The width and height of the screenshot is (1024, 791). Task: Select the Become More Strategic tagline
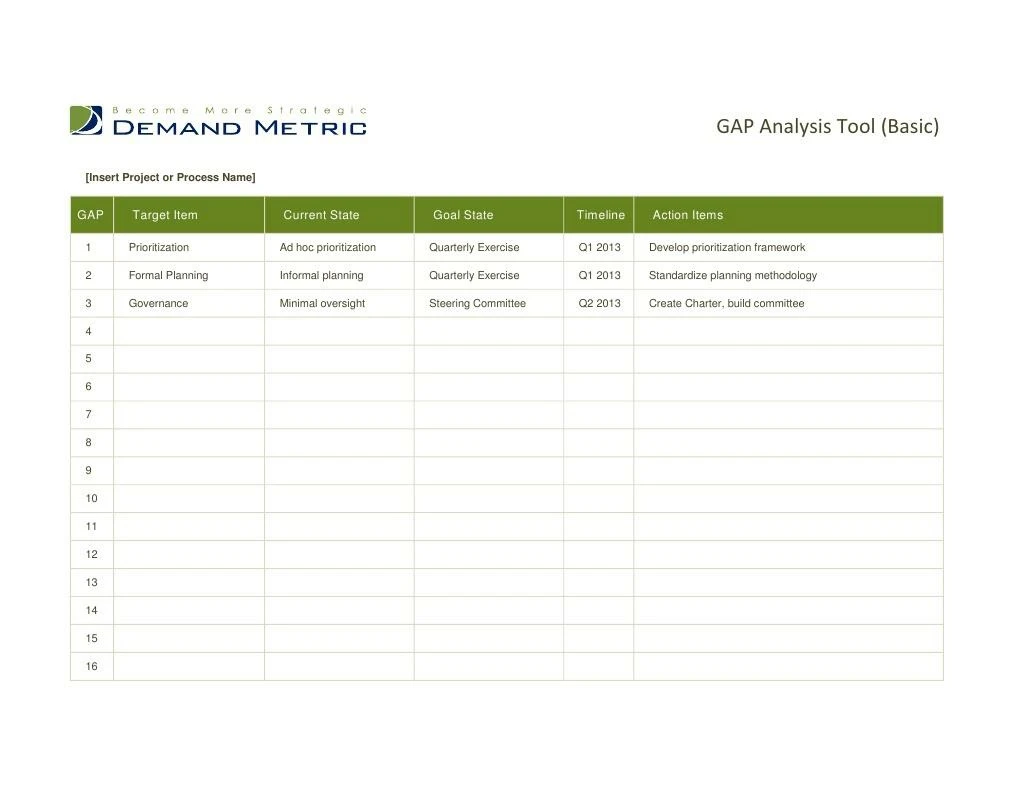tap(241, 109)
